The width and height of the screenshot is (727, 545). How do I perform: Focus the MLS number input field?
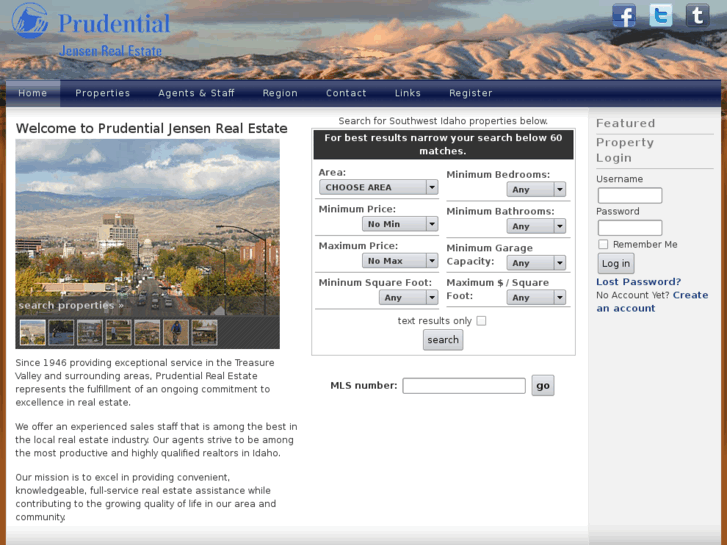coord(464,385)
